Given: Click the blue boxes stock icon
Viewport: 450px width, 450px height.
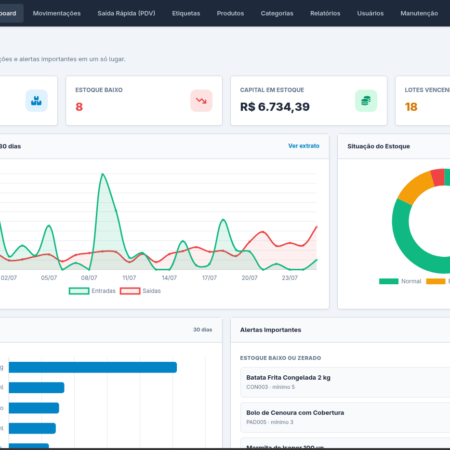Looking at the screenshot, I should point(36,100).
